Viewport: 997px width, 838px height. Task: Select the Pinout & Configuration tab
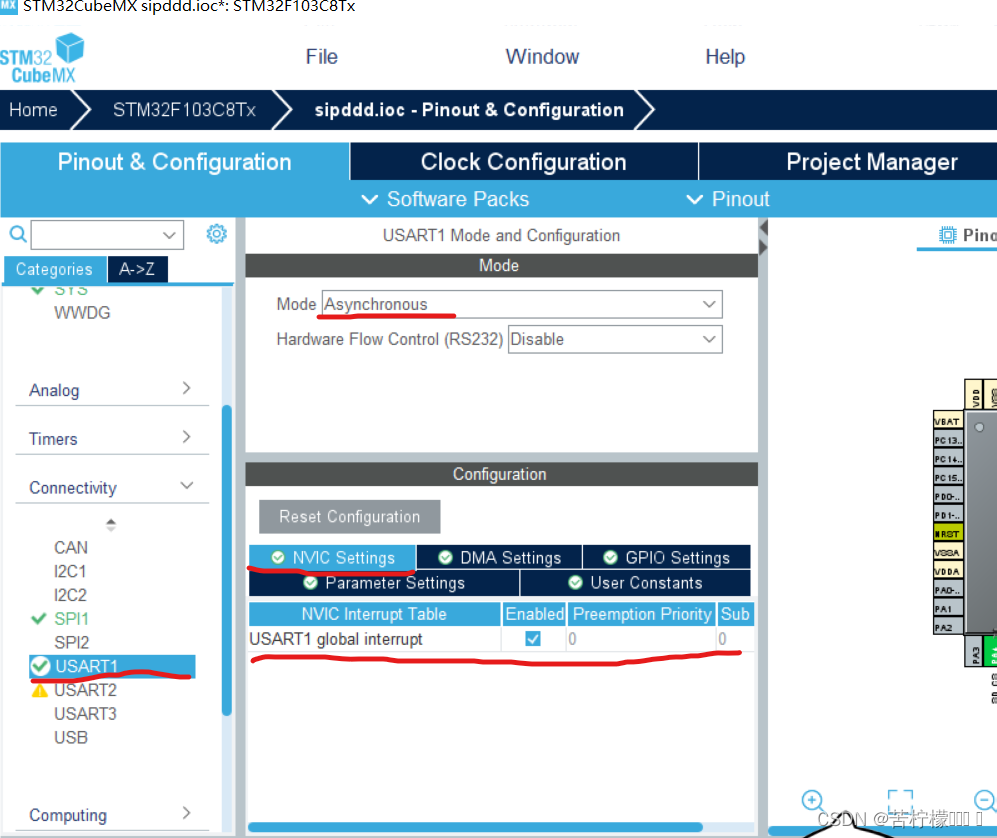(x=174, y=162)
